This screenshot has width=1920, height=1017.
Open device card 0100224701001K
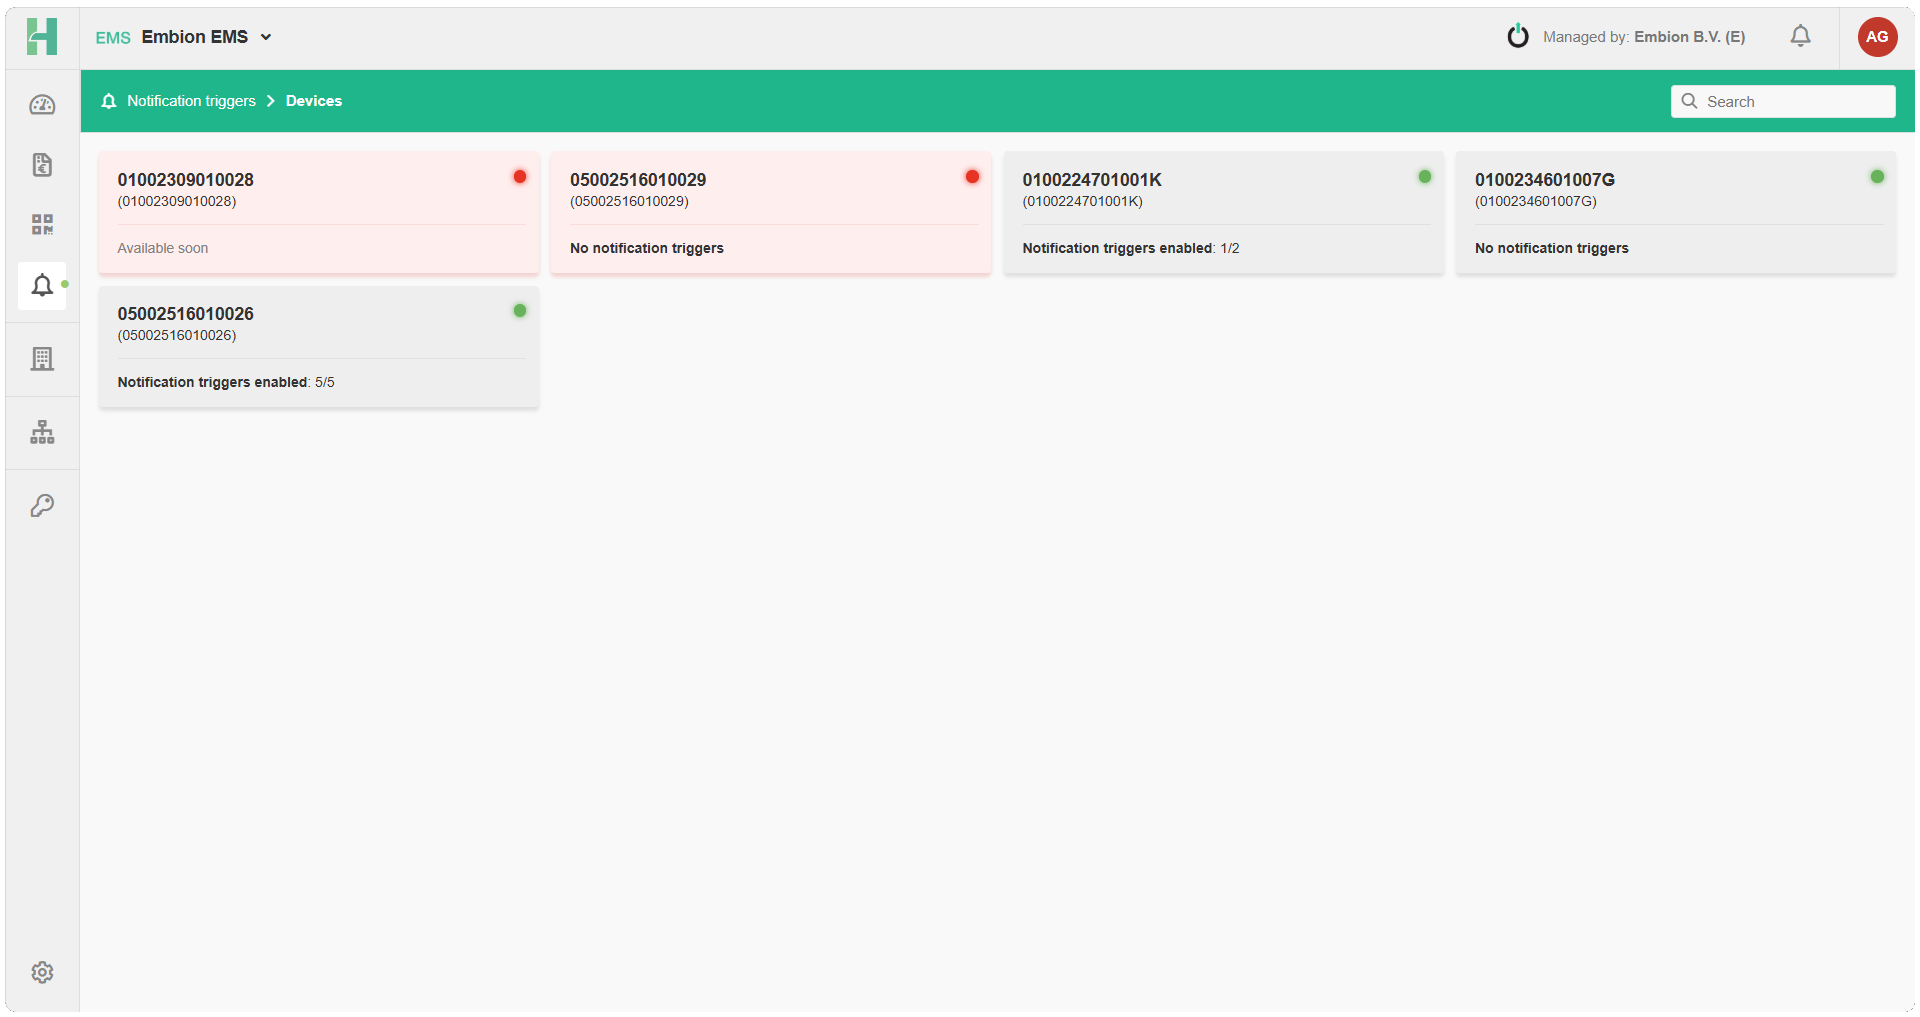tap(1223, 213)
